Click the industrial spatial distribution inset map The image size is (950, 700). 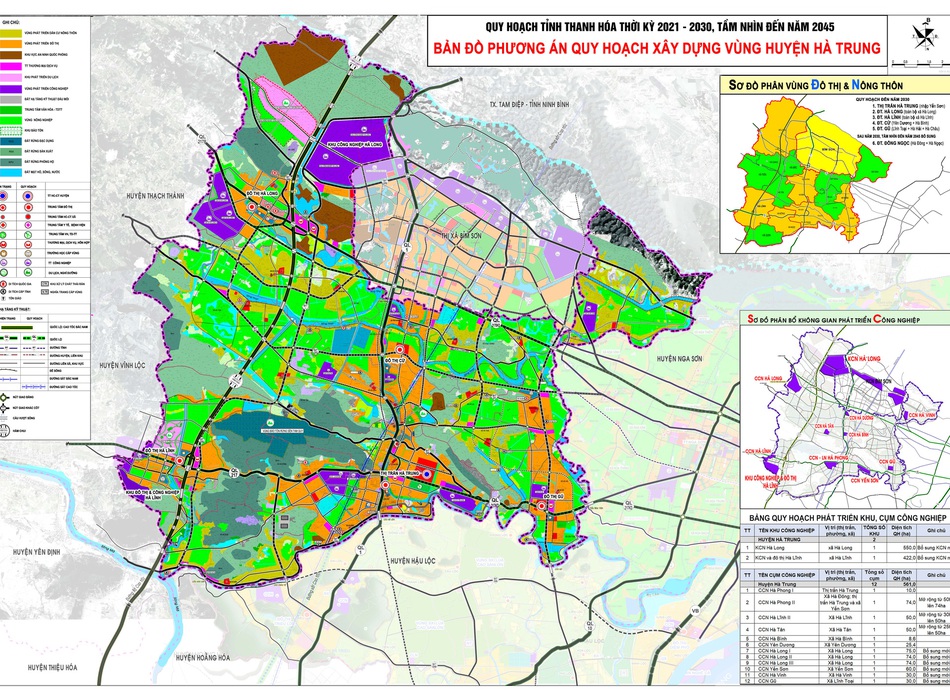pyautogui.click(x=845, y=416)
